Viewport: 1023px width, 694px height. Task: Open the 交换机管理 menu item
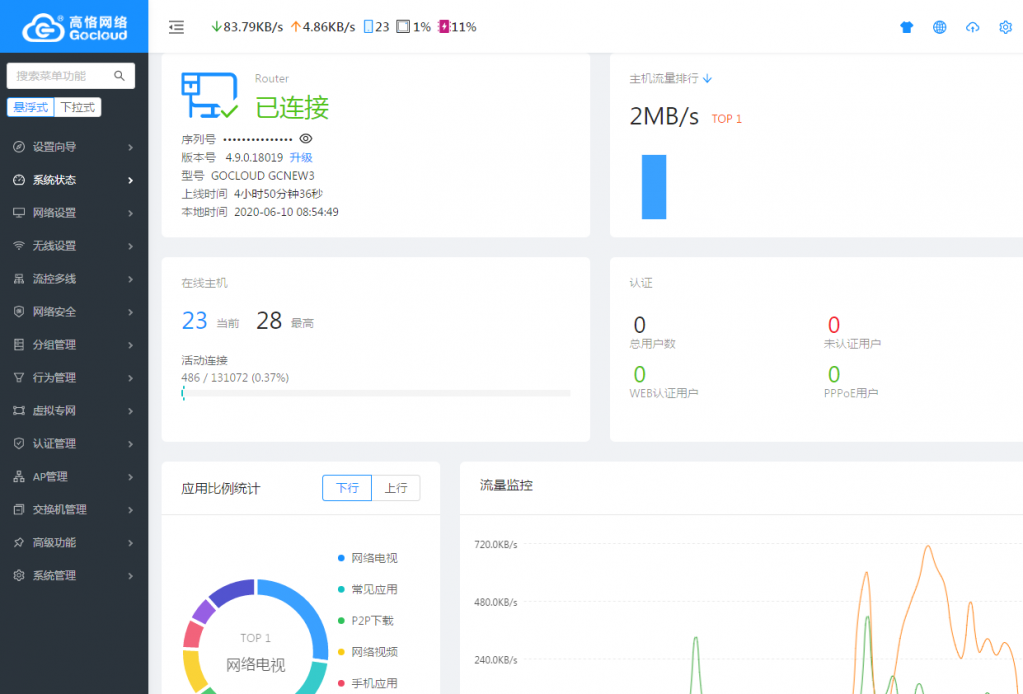click(74, 509)
